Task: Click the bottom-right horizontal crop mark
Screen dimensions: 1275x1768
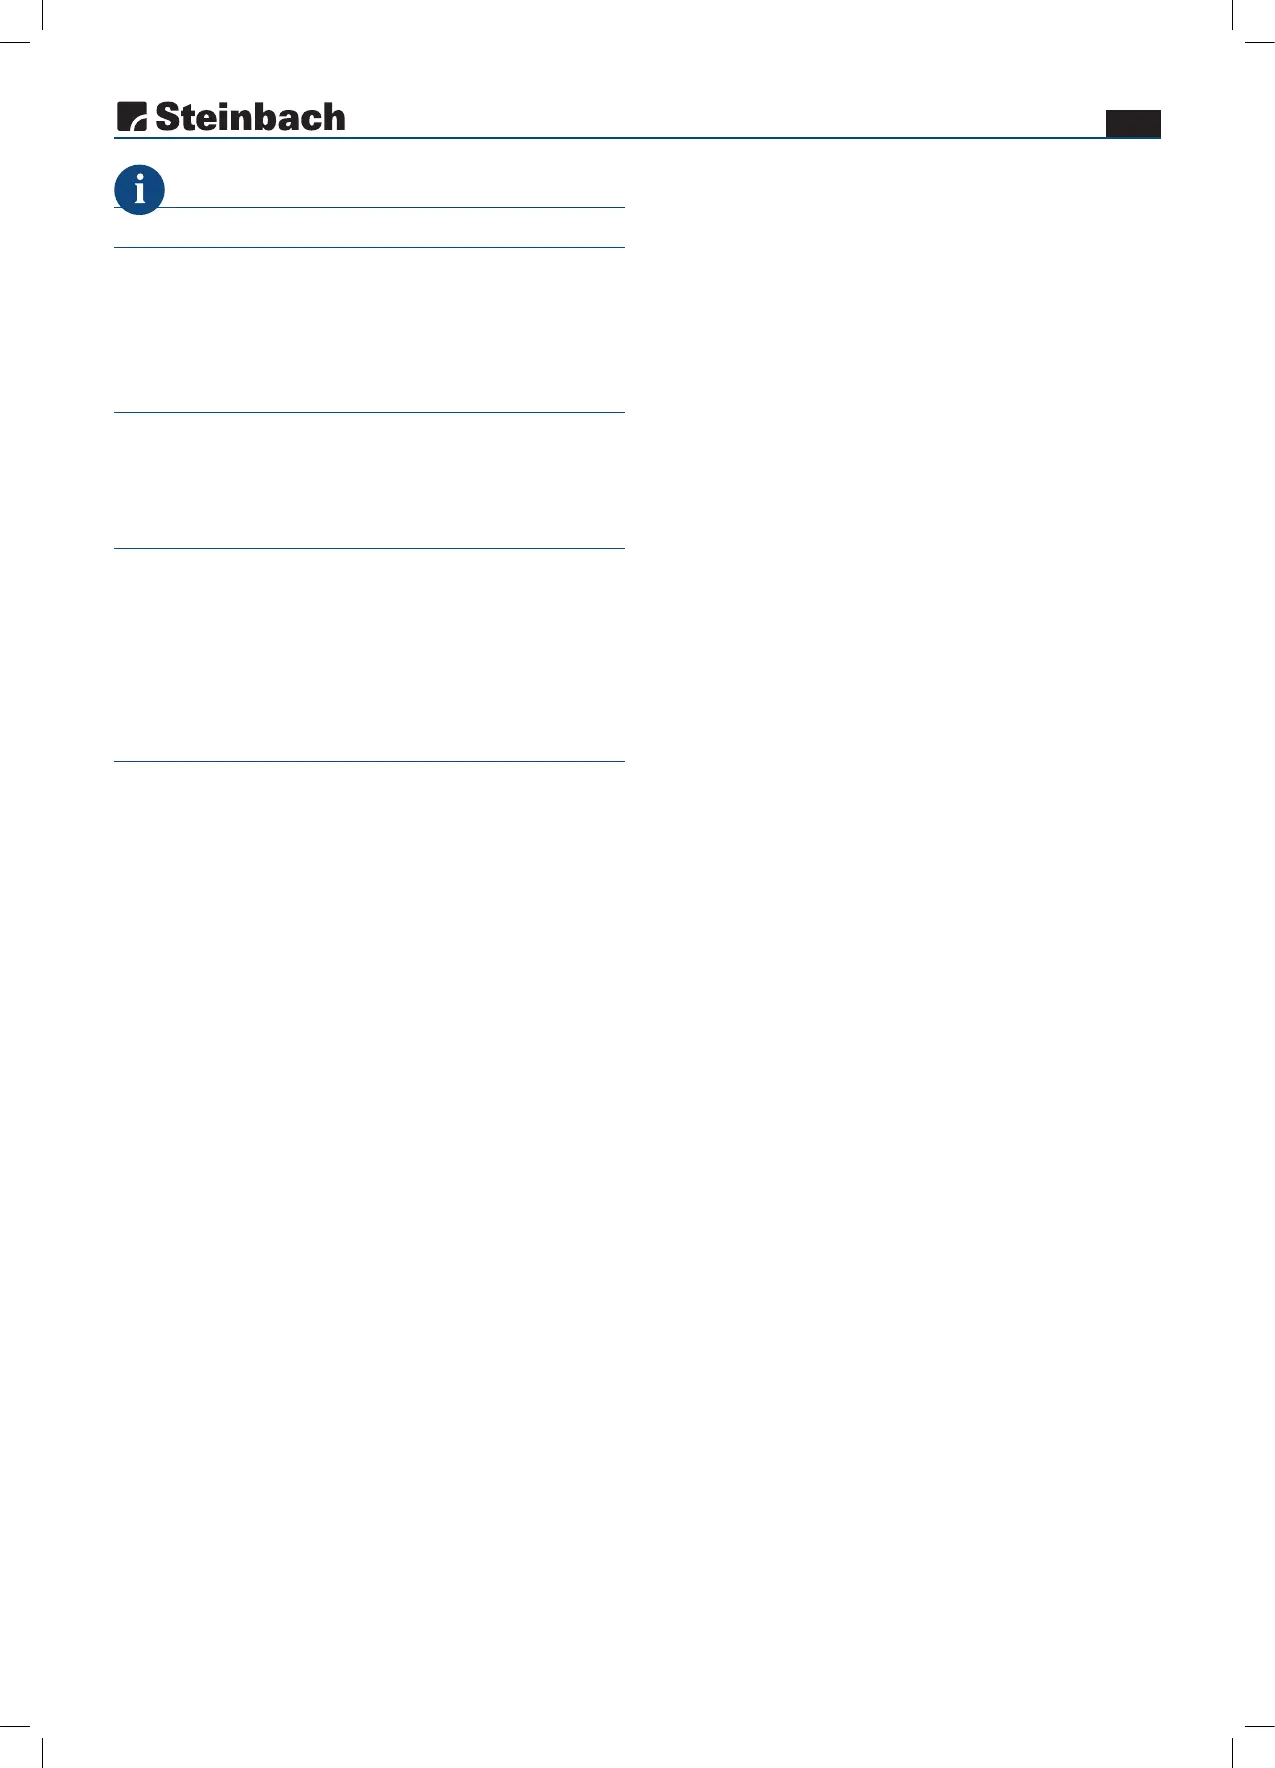Action: pyautogui.click(x=1260, y=1725)
